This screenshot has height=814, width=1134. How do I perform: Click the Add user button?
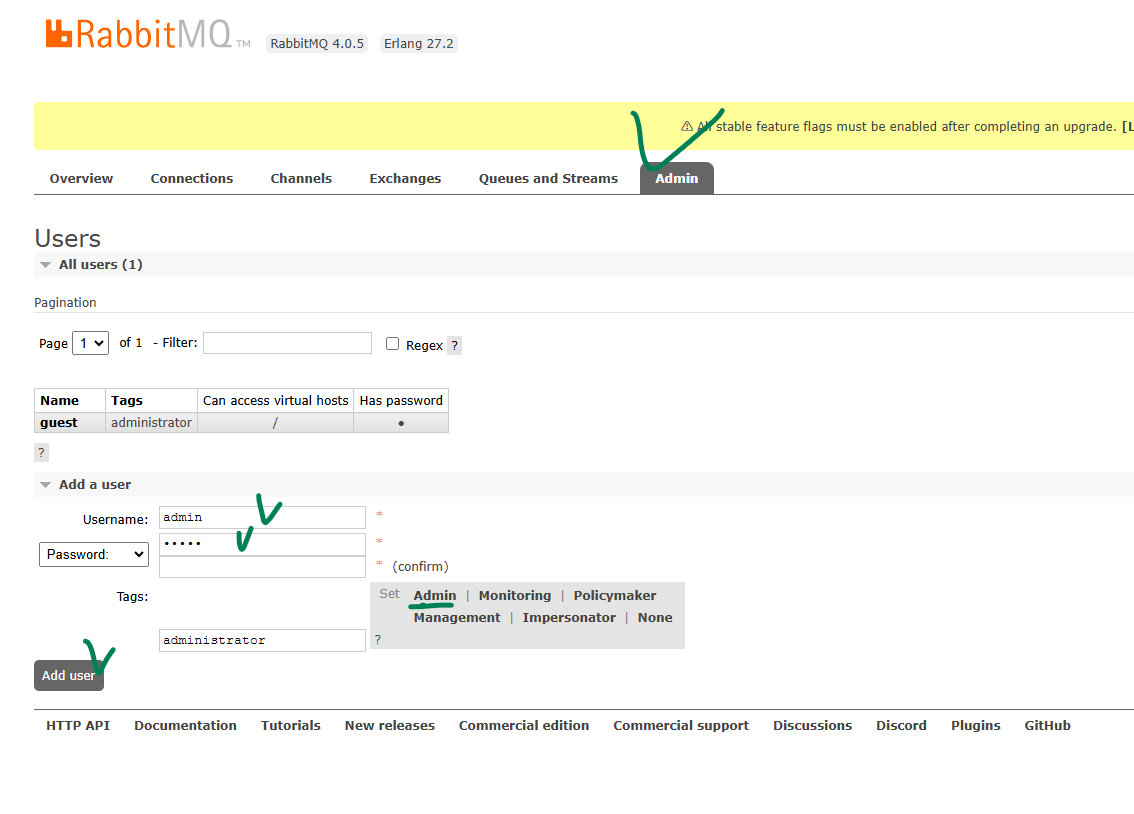[69, 675]
